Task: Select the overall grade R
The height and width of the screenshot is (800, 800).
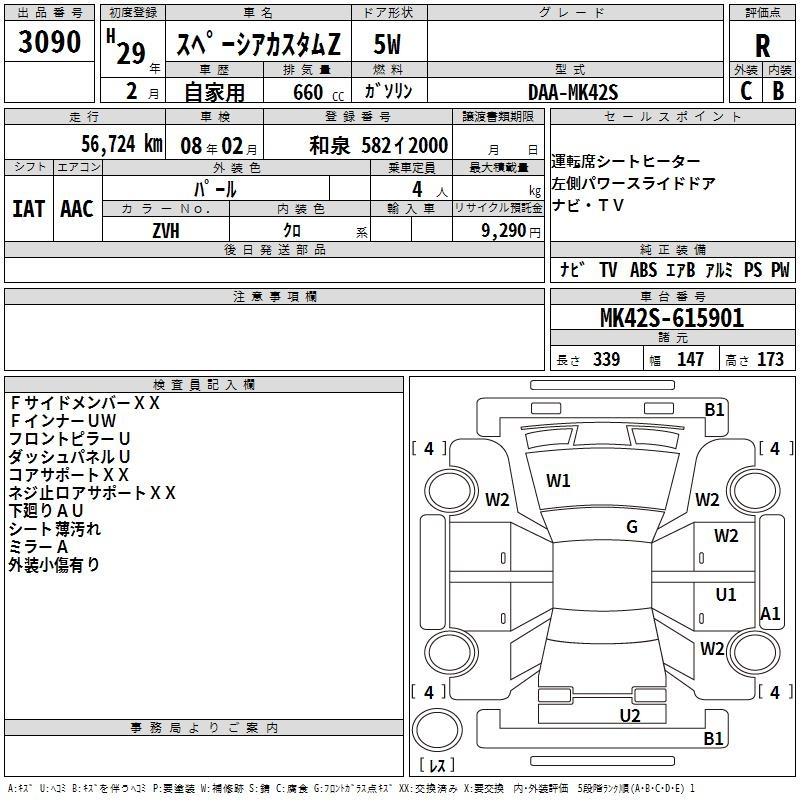Action: point(762,46)
